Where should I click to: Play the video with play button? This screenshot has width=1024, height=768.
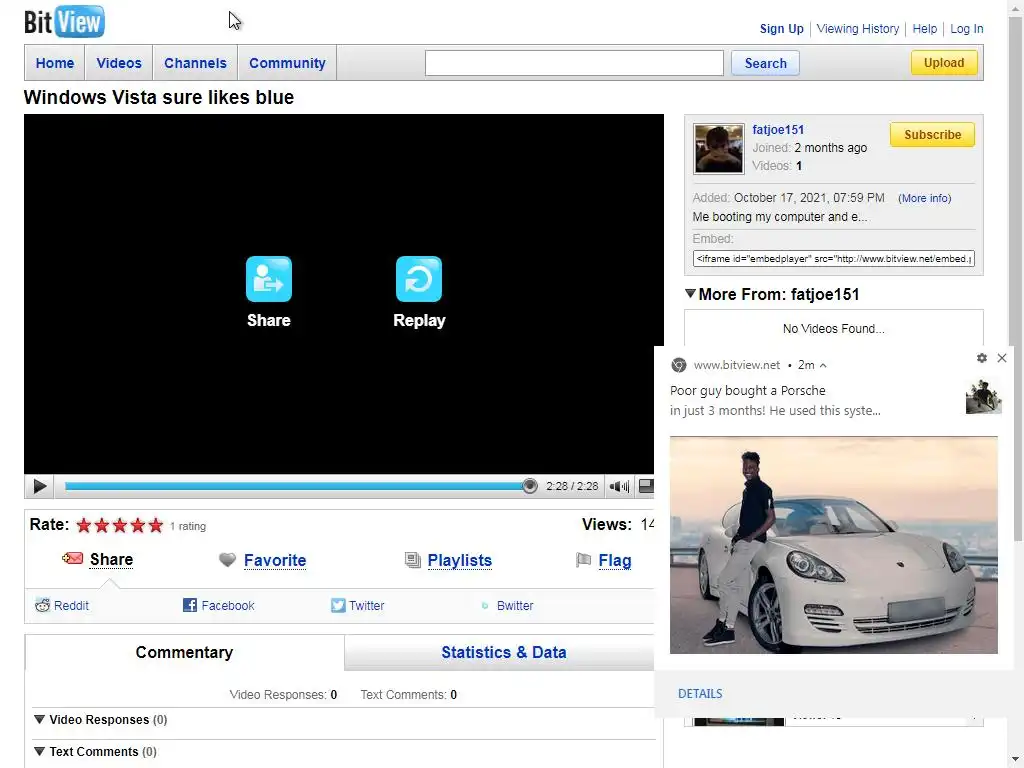pos(39,486)
